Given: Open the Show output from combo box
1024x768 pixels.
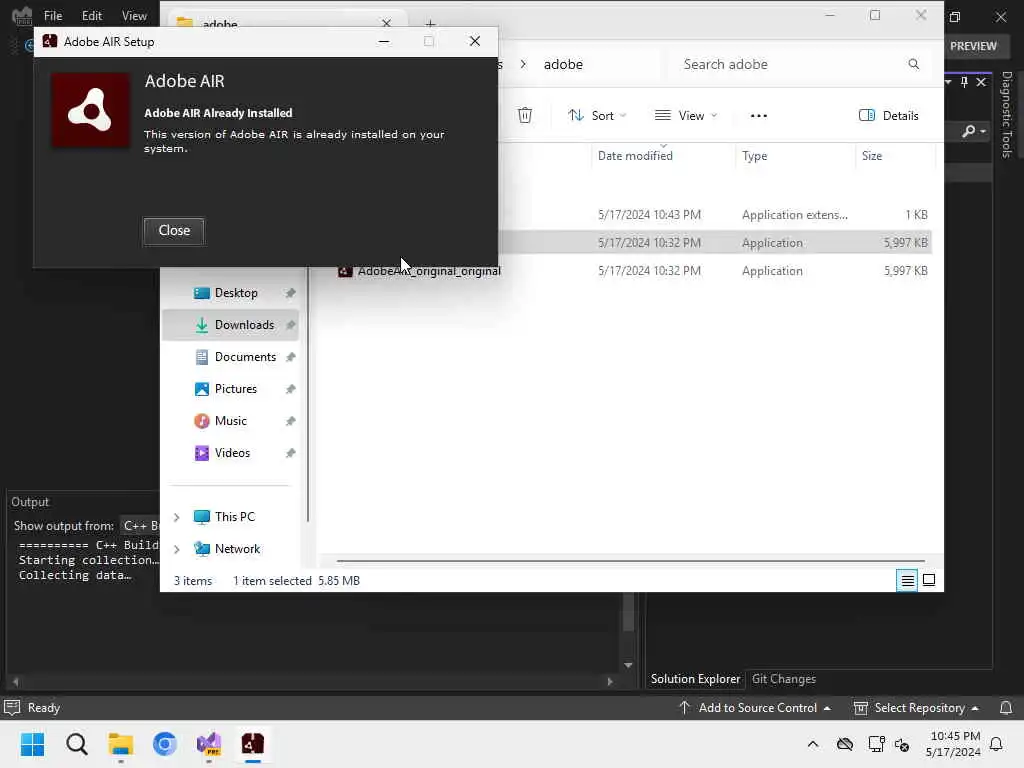Looking at the screenshot, I should [x=140, y=526].
